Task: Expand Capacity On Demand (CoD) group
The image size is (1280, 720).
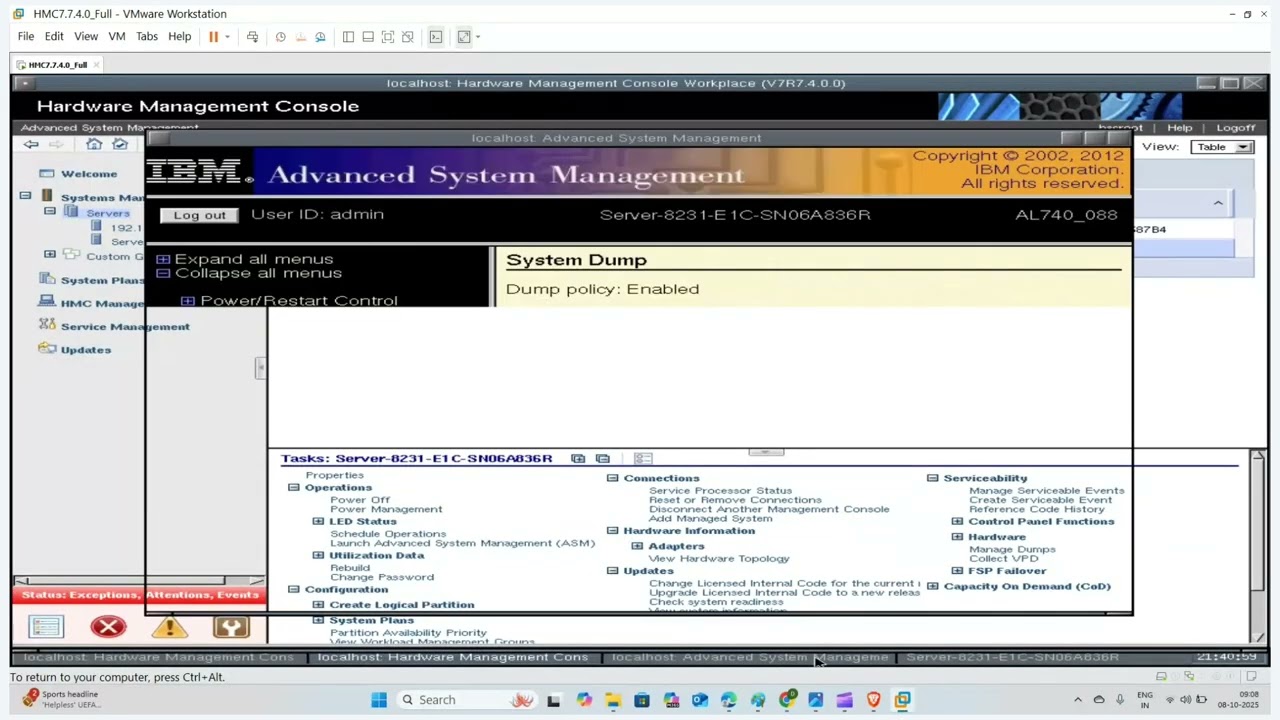Action: click(933, 587)
